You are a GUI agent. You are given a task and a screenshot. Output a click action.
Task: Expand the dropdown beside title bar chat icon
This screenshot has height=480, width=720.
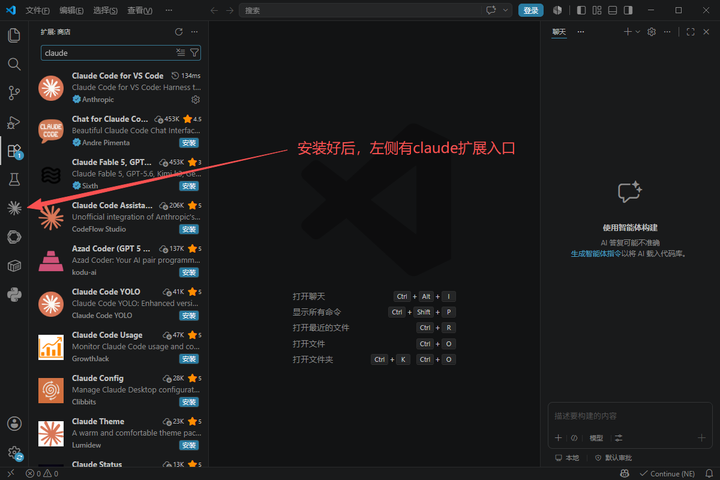[x=506, y=10]
